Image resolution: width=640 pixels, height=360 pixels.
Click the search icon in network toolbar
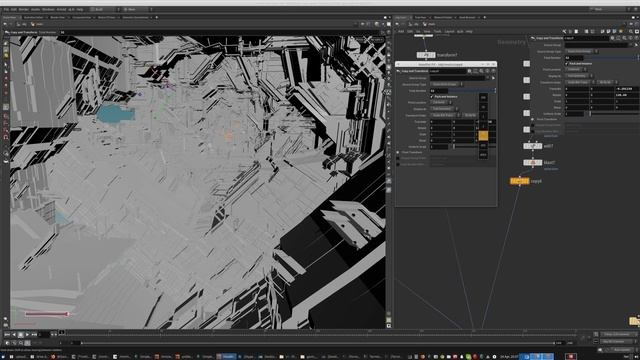[x=631, y=31]
